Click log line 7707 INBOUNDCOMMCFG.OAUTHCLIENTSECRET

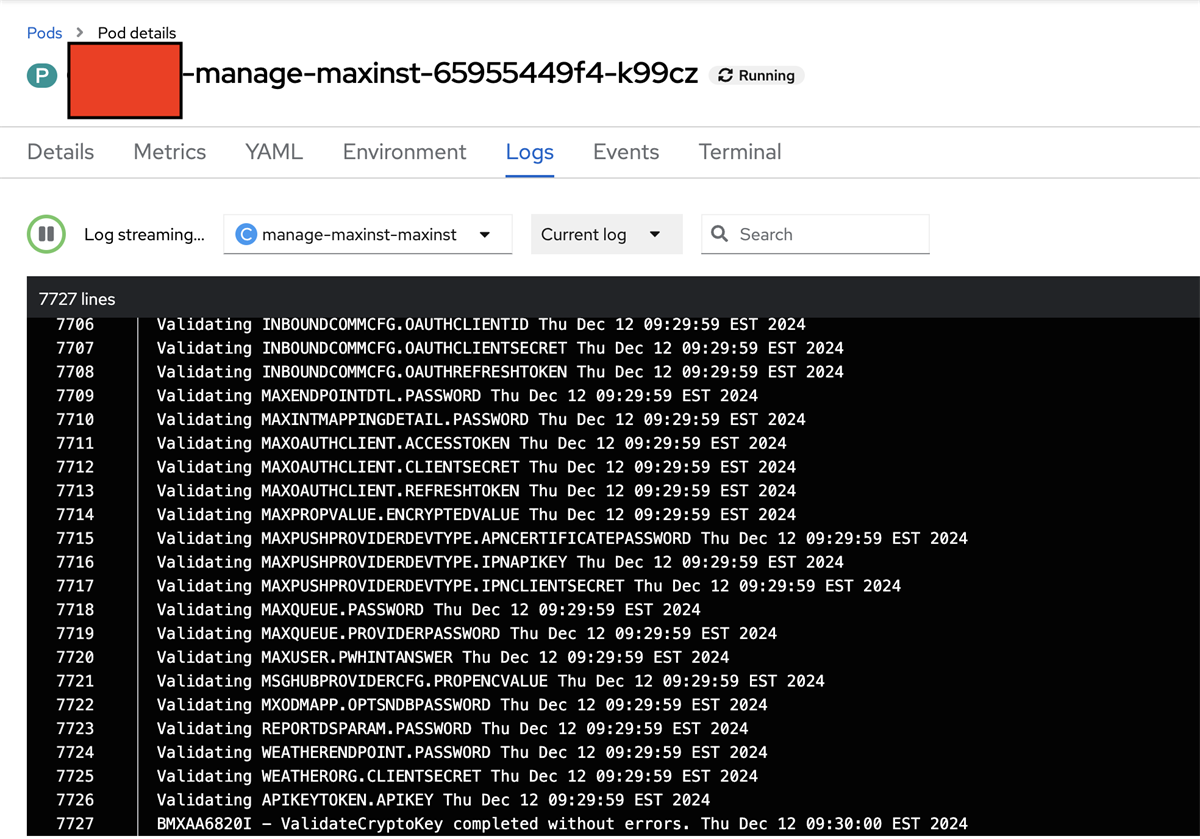[x=500, y=348]
